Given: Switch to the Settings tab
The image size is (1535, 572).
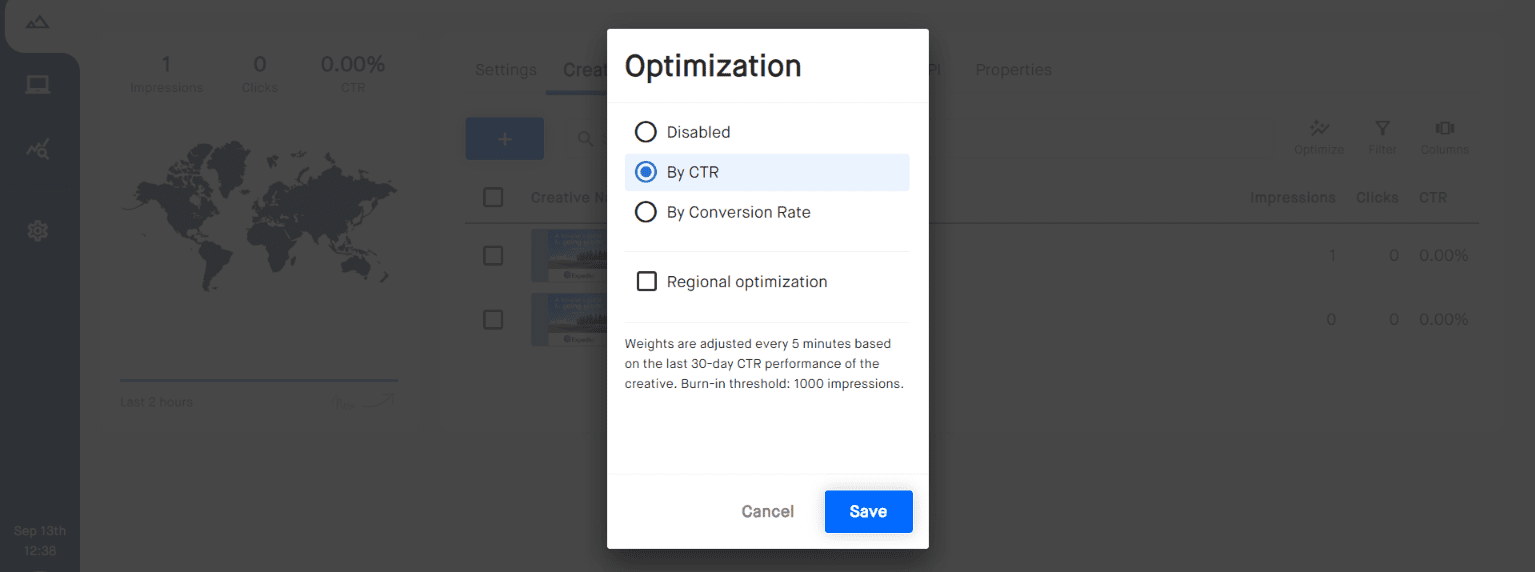Looking at the screenshot, I should pos(506,70).
